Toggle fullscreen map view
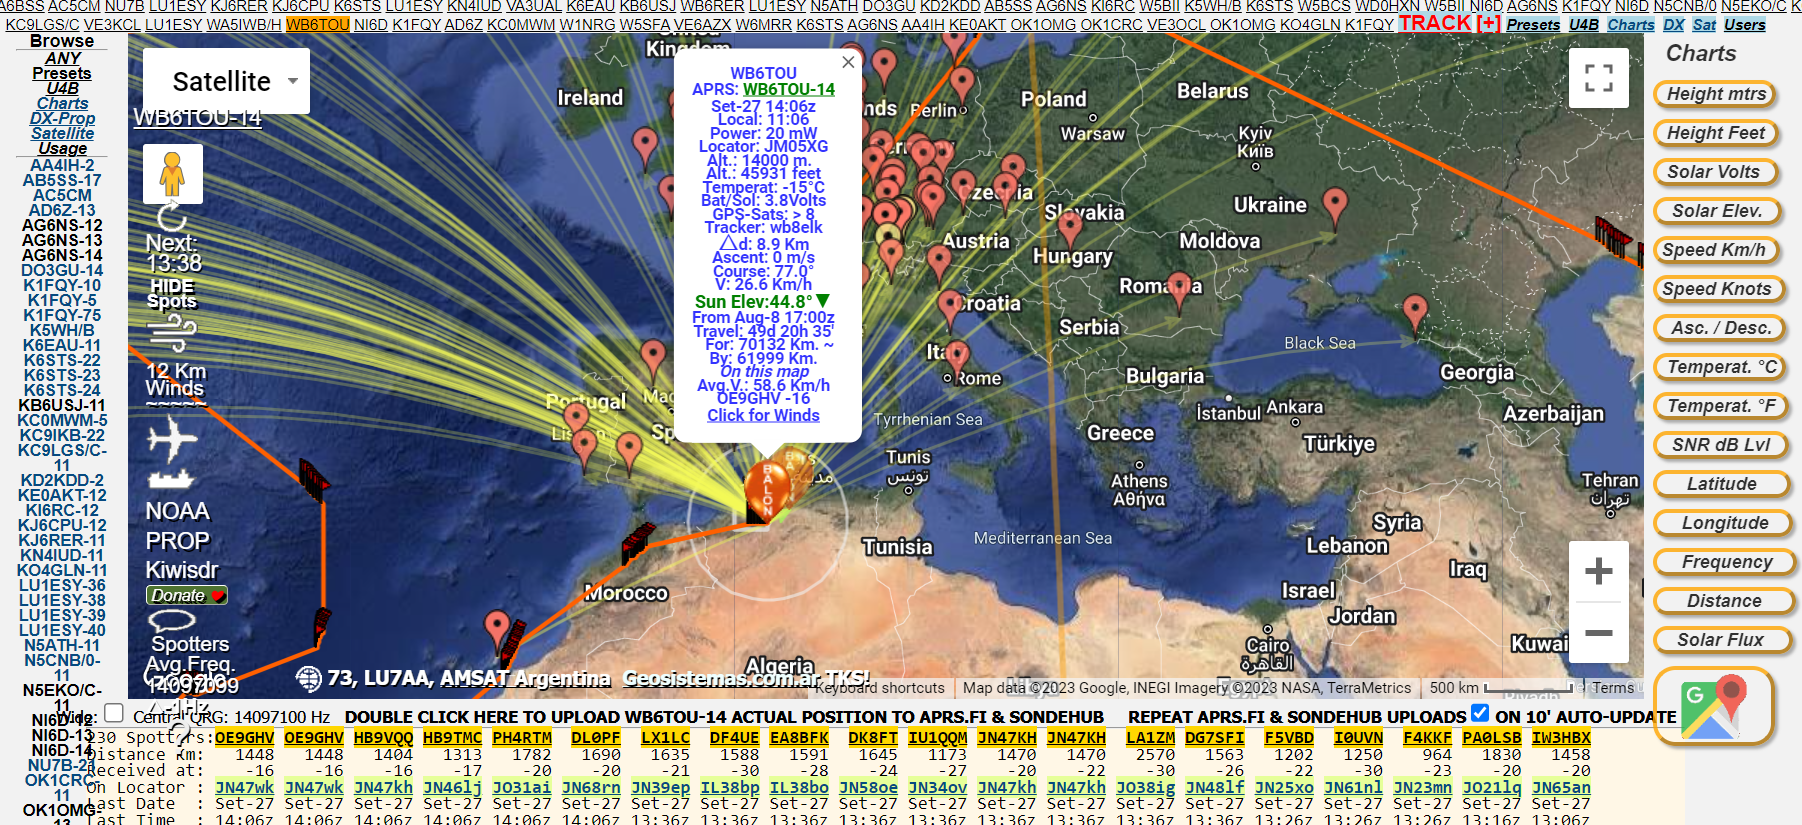The width and height of the screenshot is (1802, 825). (1598, 78)
